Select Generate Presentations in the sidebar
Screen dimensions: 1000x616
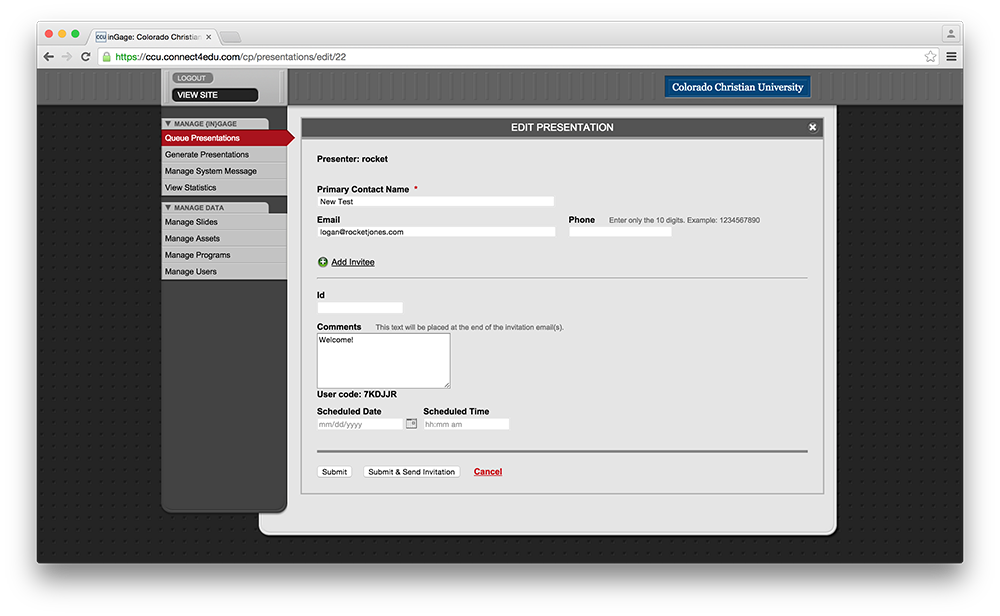click(x=207, y=155)
